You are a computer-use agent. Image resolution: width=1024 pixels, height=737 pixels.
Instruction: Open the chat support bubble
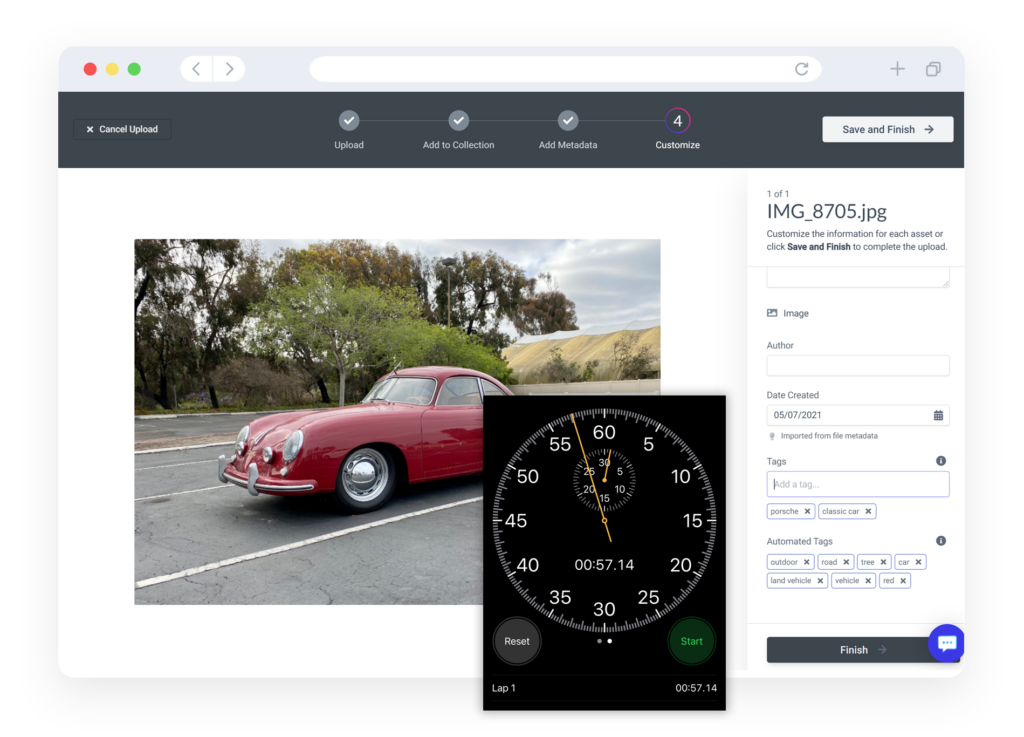[x=946, y=643]
